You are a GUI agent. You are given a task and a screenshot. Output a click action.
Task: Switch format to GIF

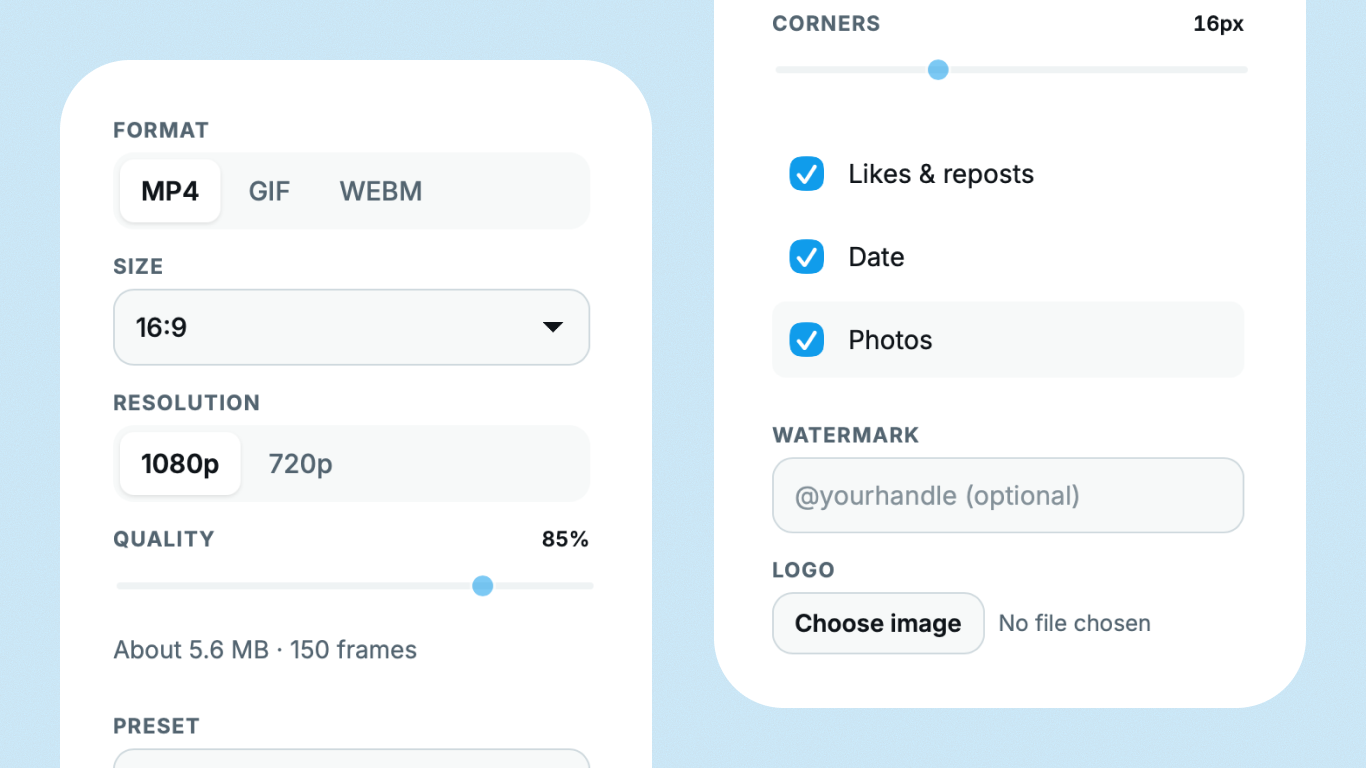click(x=269, y=191)
